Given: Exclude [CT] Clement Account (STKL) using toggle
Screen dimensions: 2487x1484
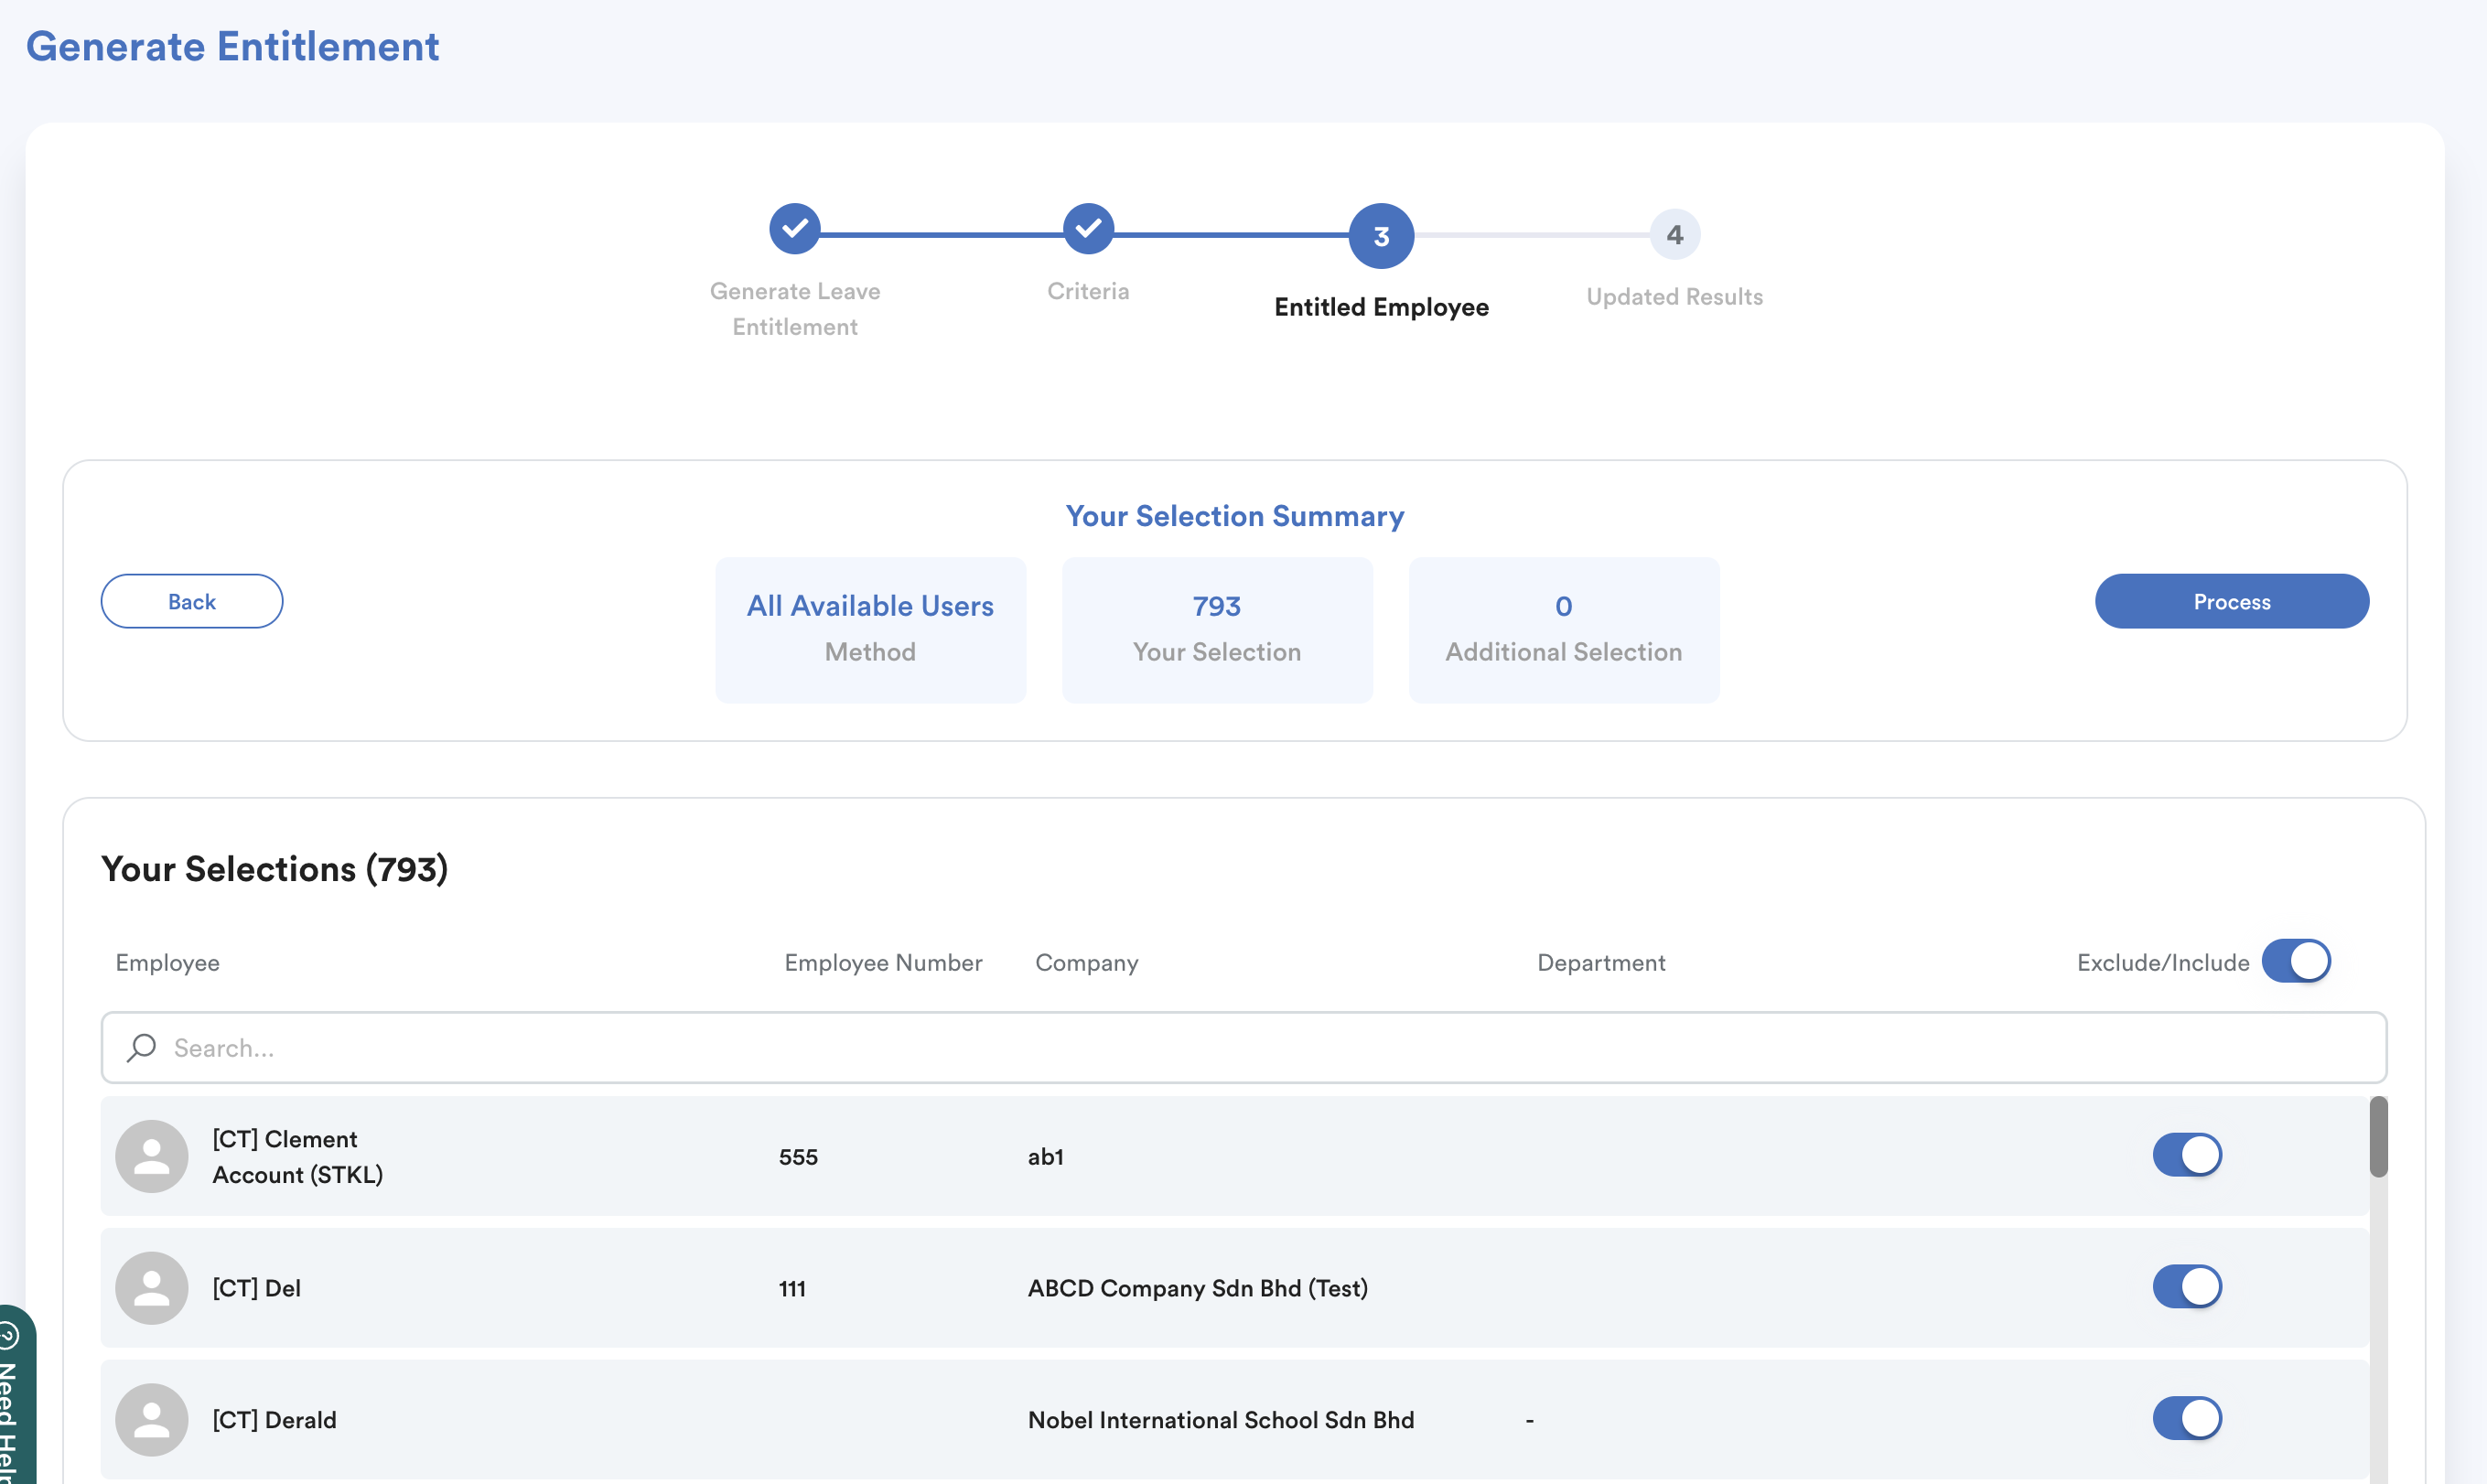Looking at the screenshot, I should pyautogui.click(x=2186, y=1155).
